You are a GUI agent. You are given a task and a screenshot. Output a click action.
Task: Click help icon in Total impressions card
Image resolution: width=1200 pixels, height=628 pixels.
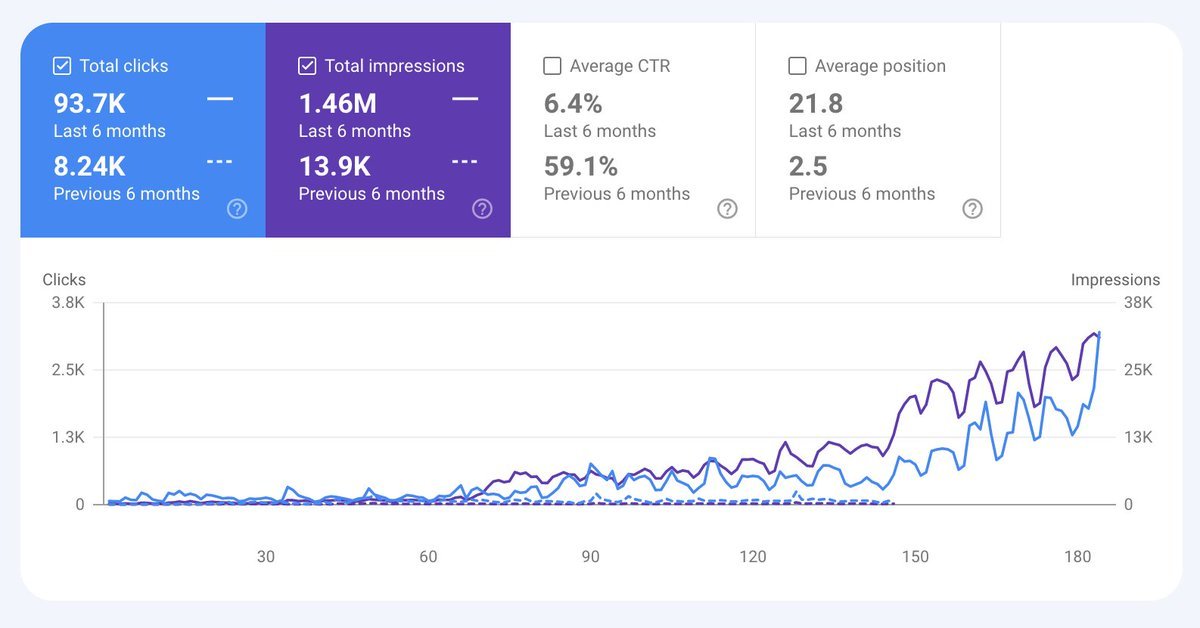[482, 209]
